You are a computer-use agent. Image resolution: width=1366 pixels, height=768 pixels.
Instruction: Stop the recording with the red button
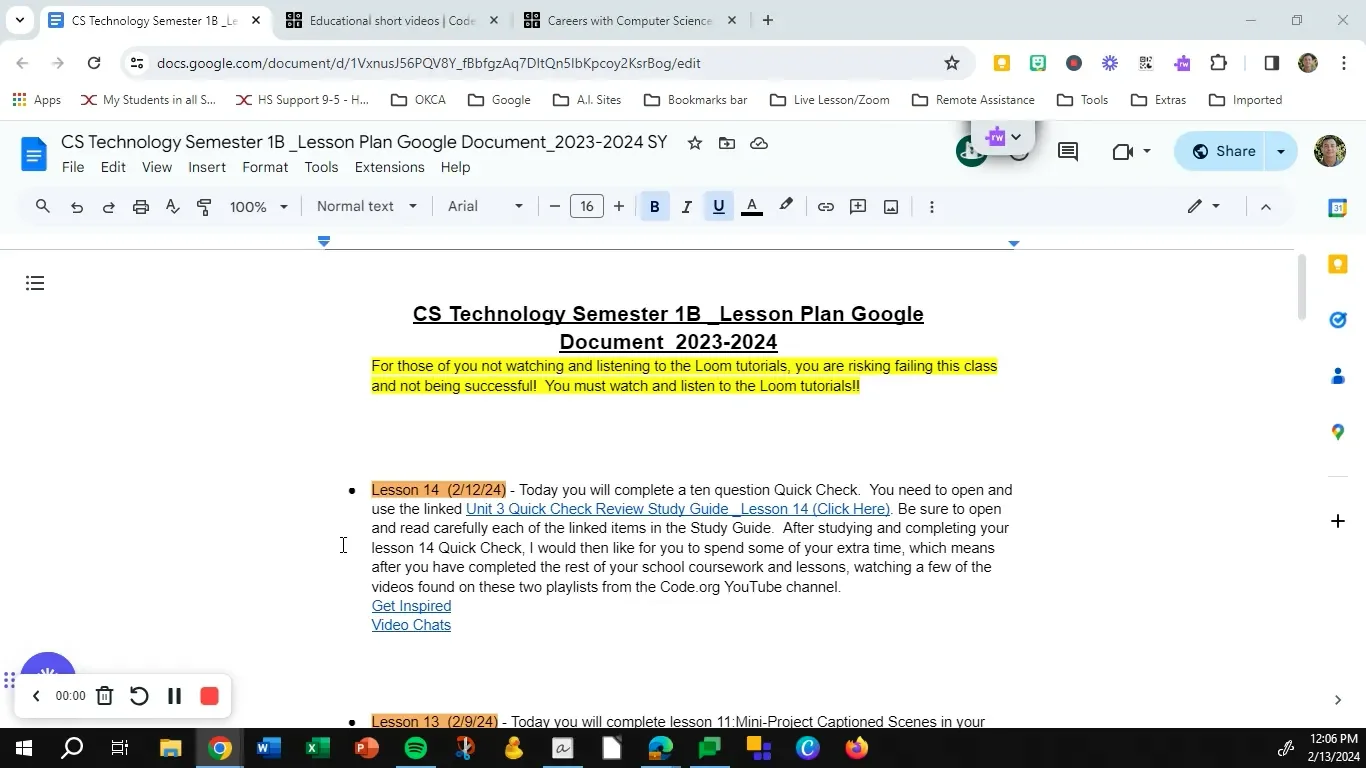click(x=209, y=696)
